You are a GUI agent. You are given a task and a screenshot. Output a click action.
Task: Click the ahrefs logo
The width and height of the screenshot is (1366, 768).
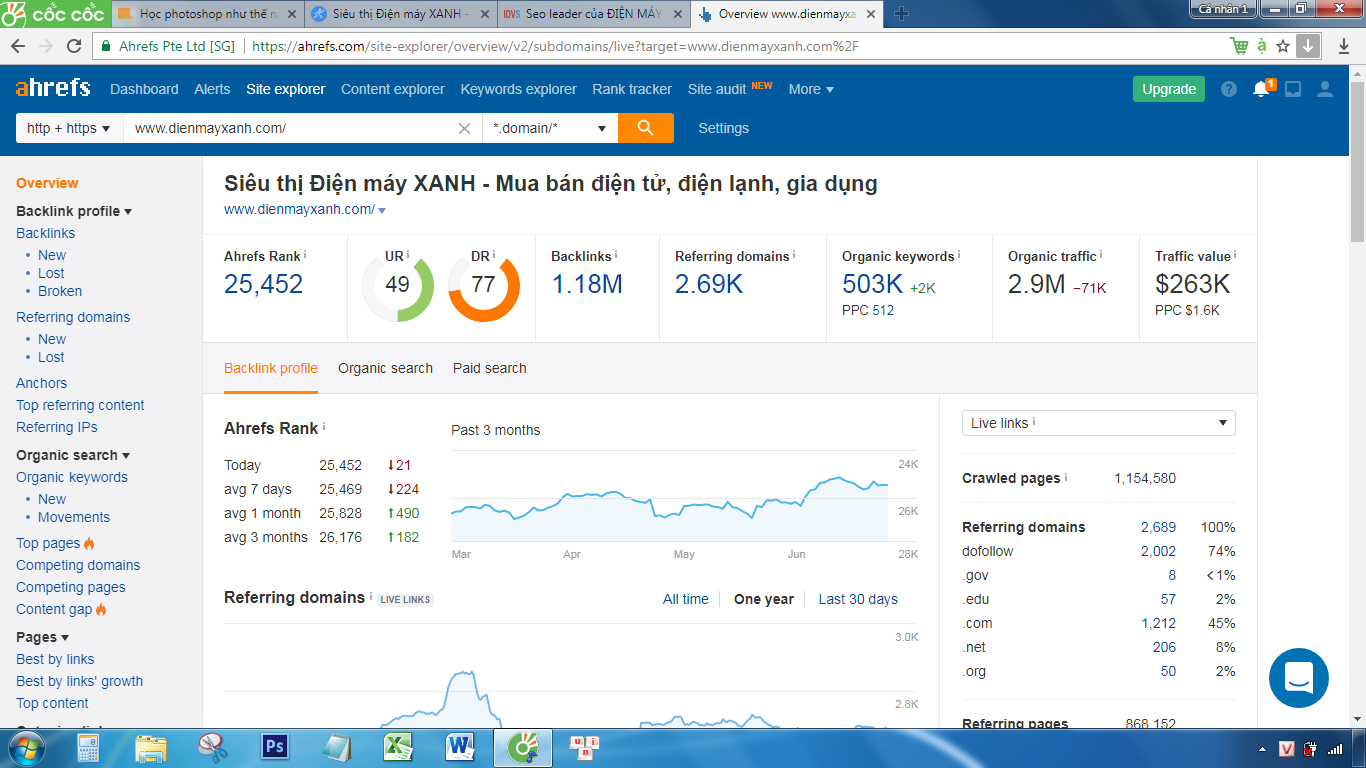(53, 88)
